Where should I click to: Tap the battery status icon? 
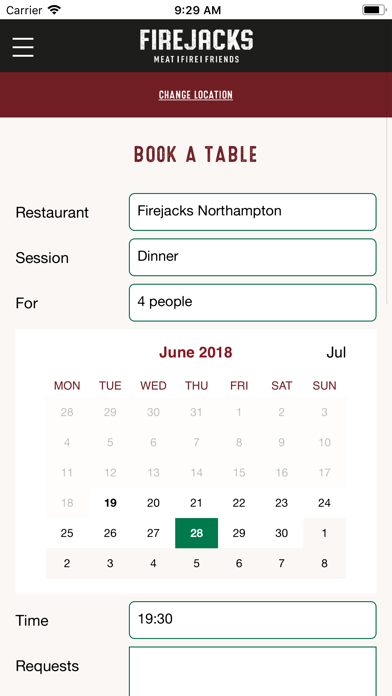374,10
